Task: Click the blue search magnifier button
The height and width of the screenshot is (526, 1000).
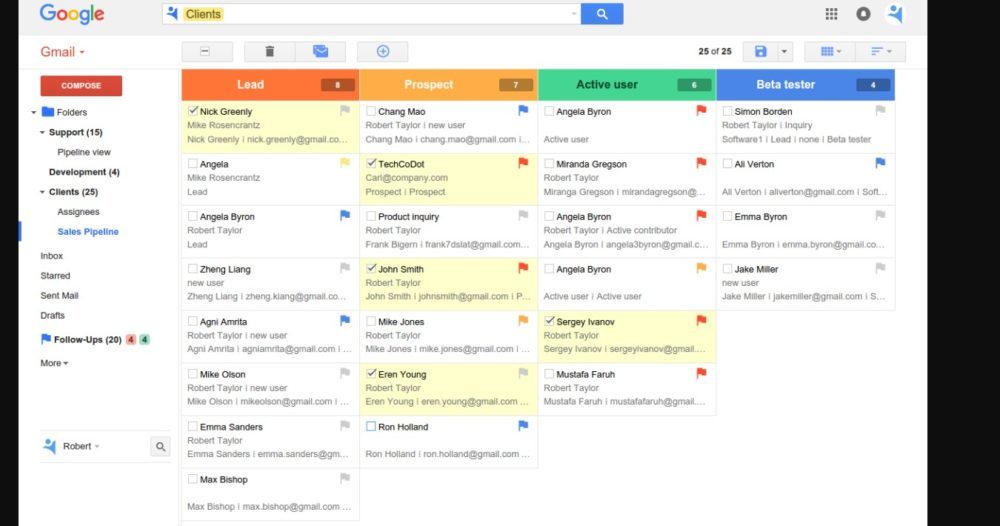Action: (602, 14)
